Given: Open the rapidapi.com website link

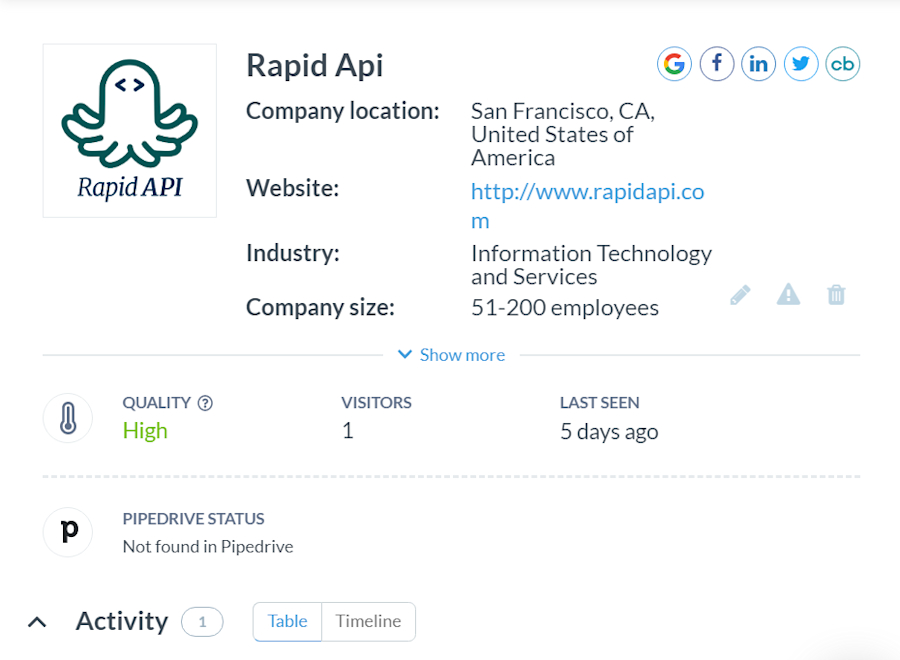Looking at the screenshot, I should (587, 191).
